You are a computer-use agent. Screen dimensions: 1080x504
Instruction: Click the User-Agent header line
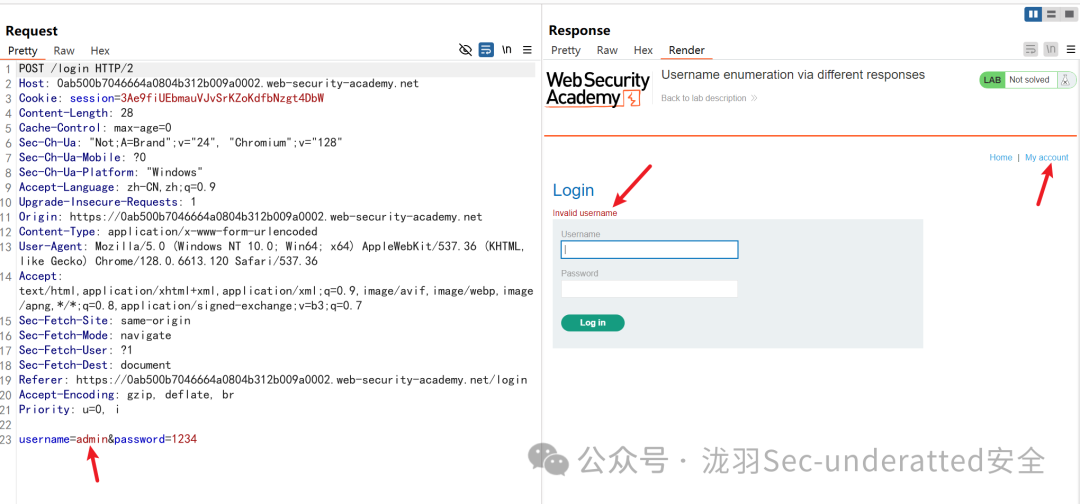point(272,254)
